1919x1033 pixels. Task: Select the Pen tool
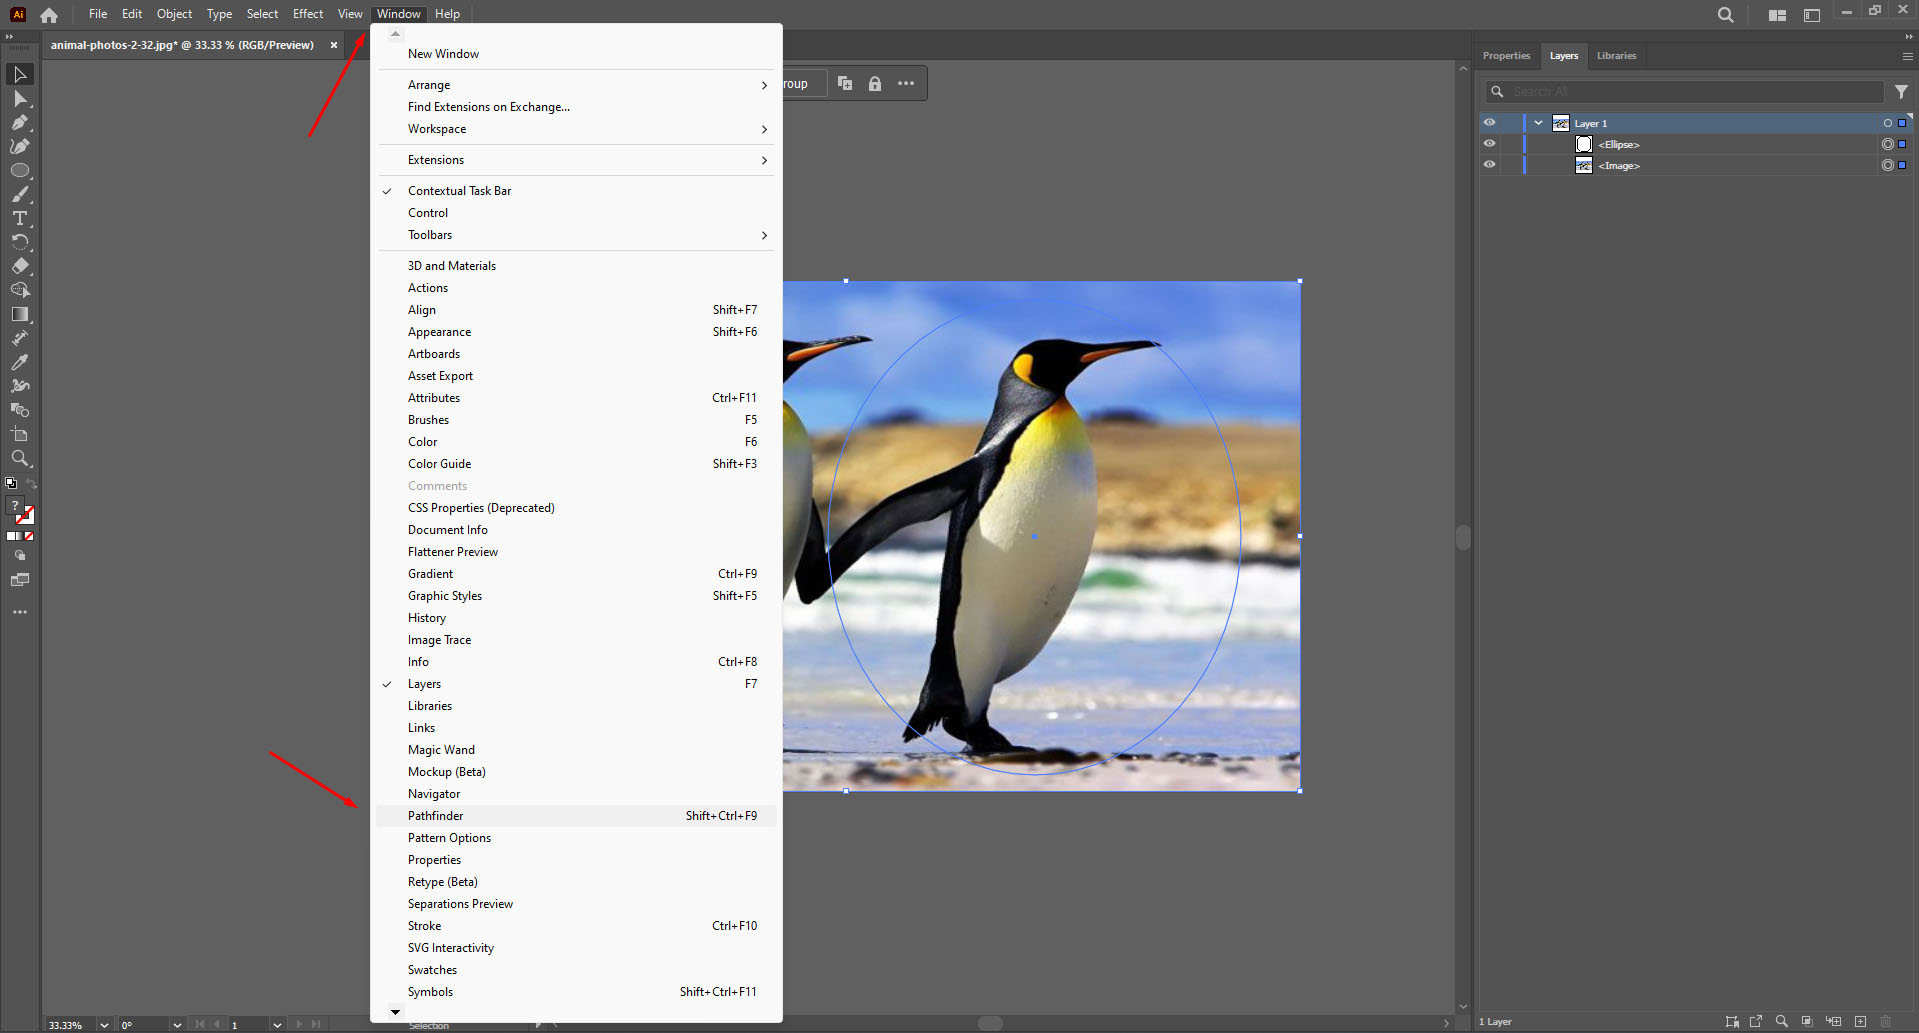[x=20, y=123]
